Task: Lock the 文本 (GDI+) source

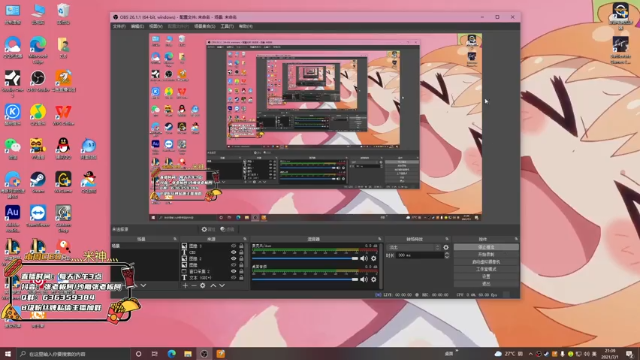Action: [241, 278]
